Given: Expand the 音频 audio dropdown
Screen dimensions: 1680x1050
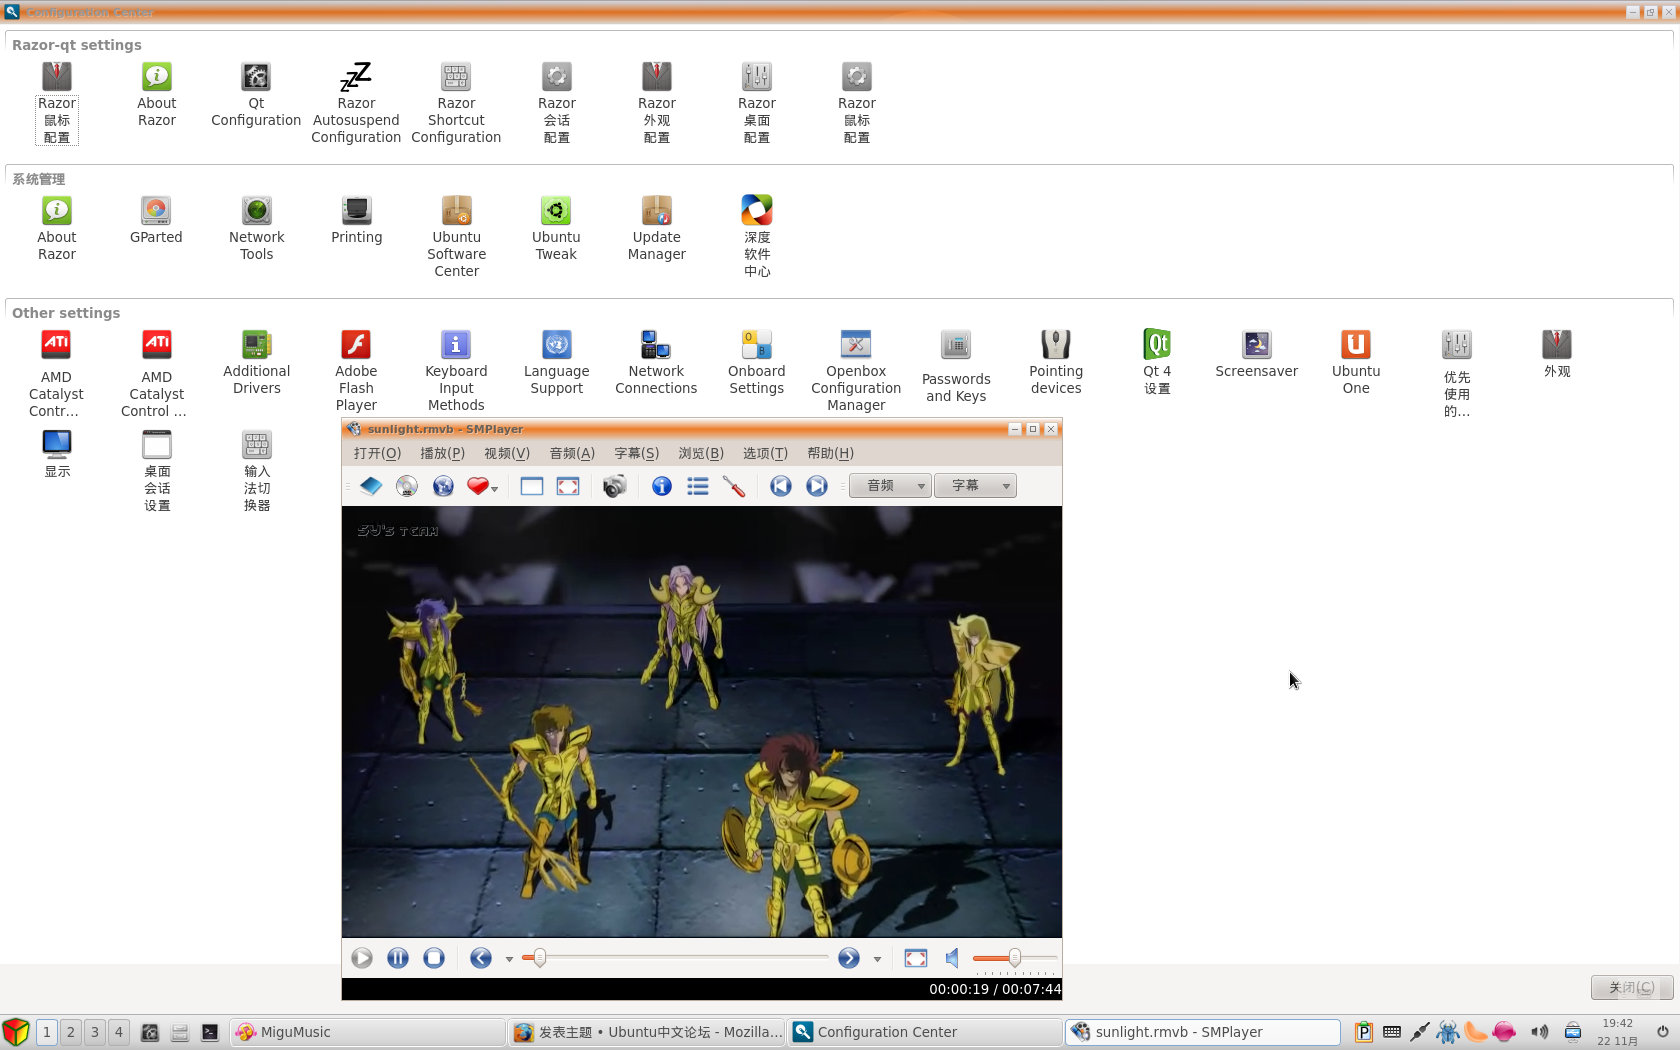Looking at the screenshot, I should tap(890, 486).
